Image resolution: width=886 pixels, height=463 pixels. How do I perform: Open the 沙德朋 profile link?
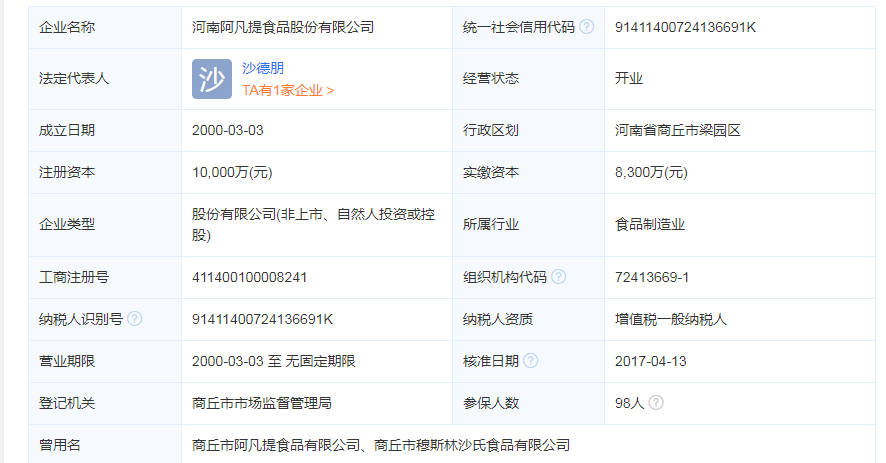click(x=263, y=68)
